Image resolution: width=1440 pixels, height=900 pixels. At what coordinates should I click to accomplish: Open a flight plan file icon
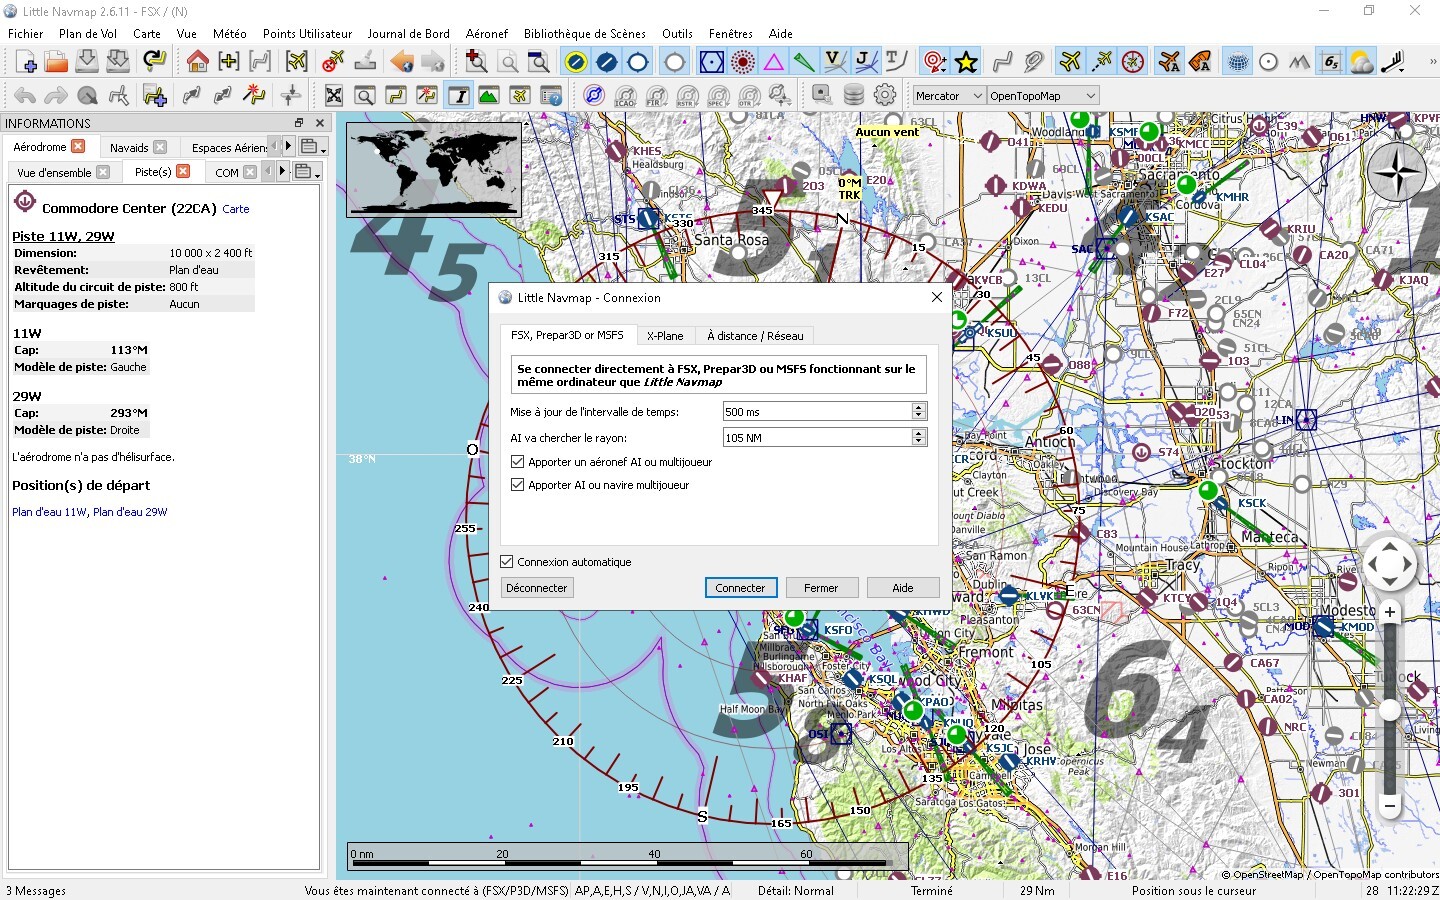click(x=56, y=62)
